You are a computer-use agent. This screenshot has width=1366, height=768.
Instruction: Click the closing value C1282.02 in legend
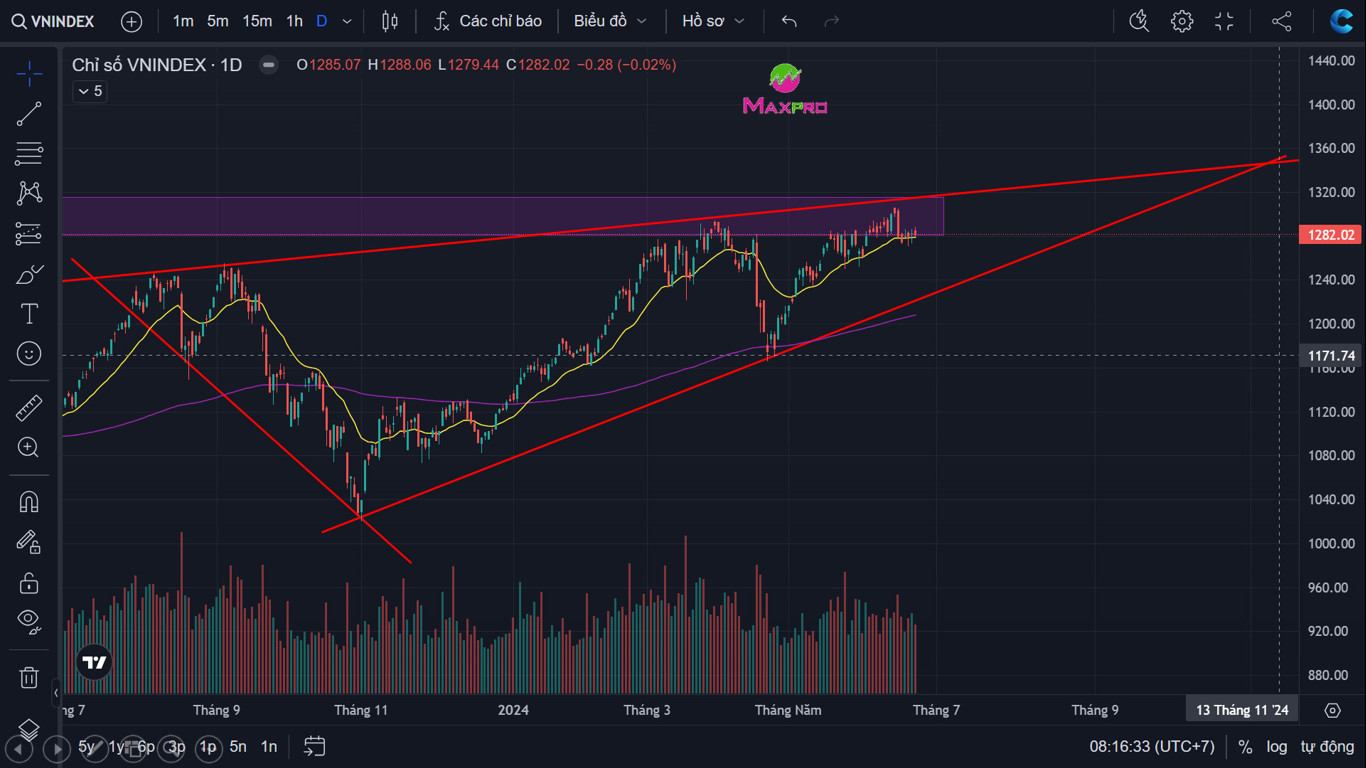(x=537, y=65)
